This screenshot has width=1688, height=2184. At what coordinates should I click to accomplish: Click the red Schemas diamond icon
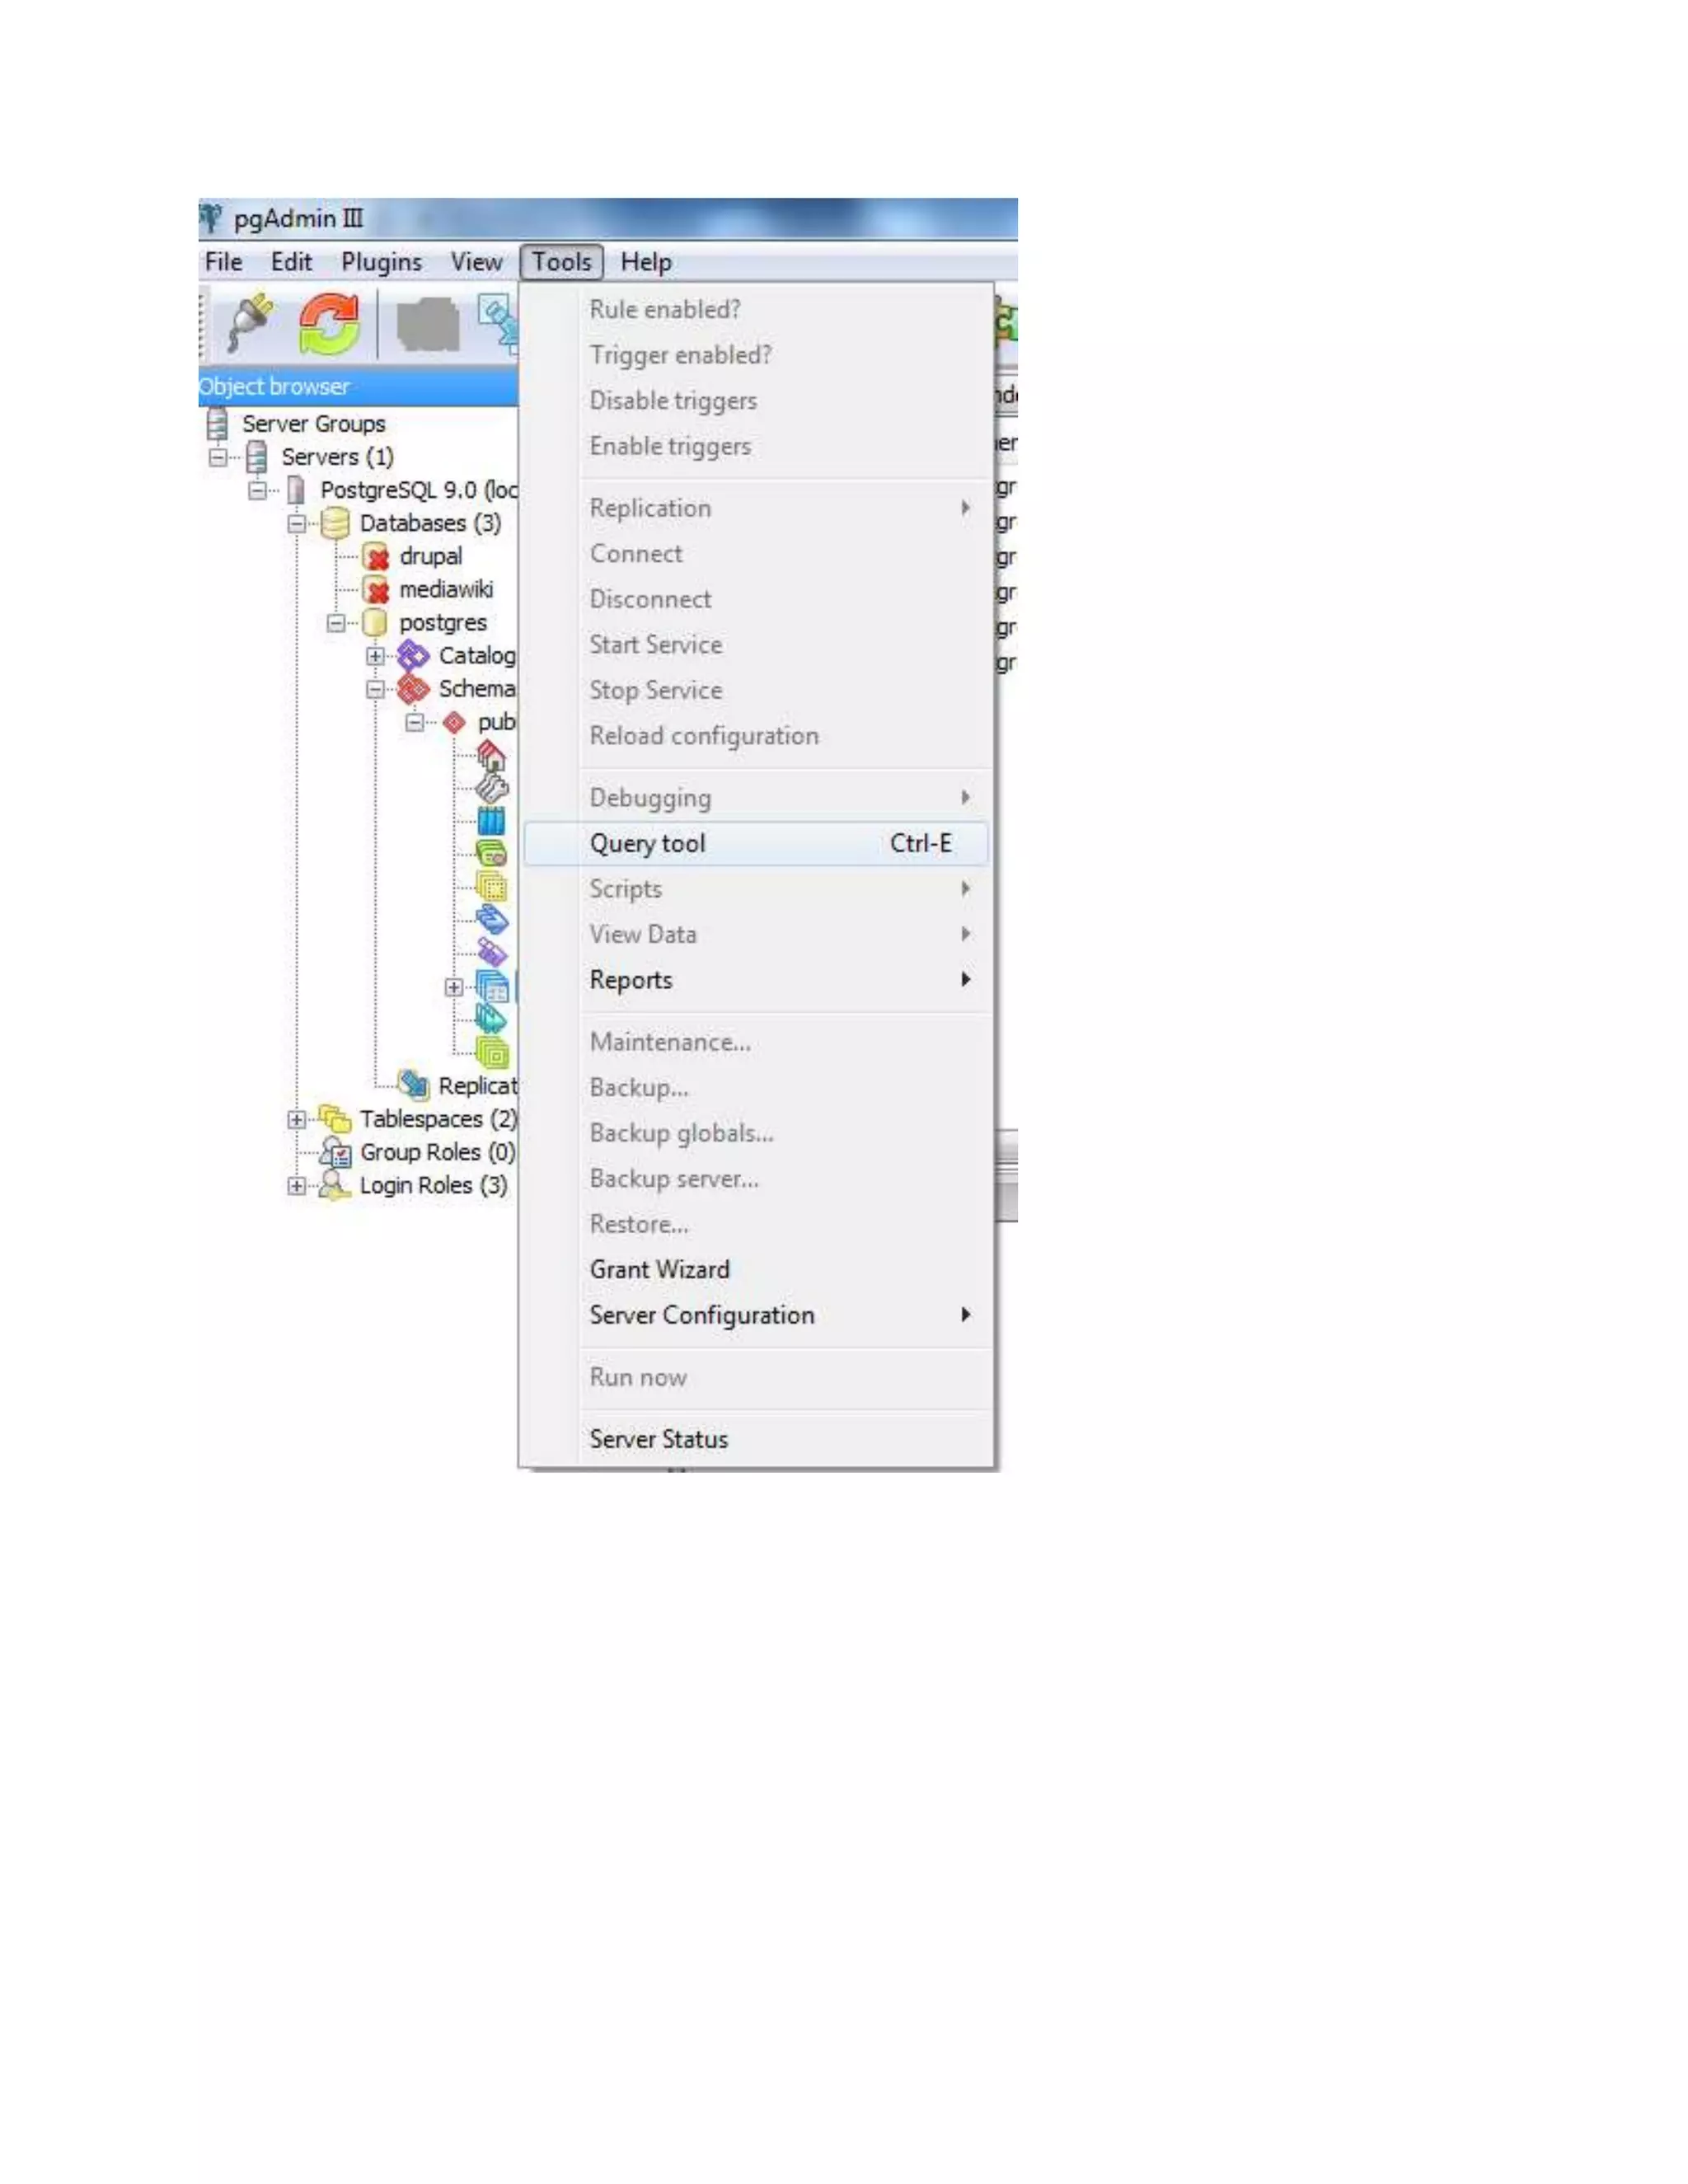coord(414,688)
